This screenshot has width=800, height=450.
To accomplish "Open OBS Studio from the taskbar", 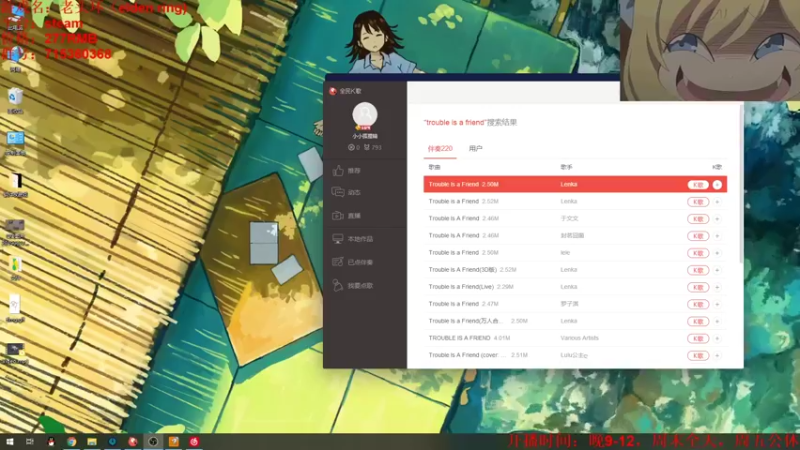I will click(153, 441).
